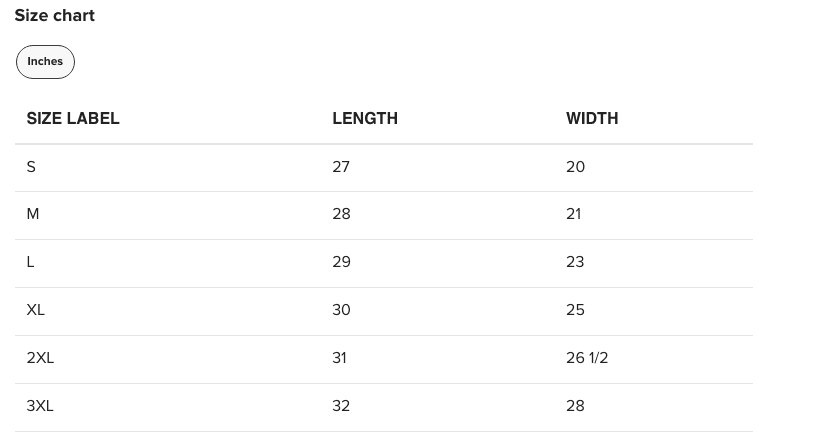This screenshot has width=820, height=447.
Task: Click the SIZE LABEL column header
Action: 73,118
